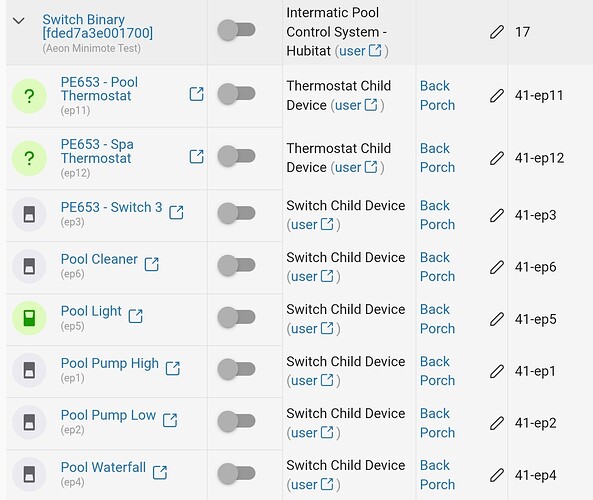Toggle the Switch Binary parent device switch
This screenshot has width=593, height=500.
(236, 30)
